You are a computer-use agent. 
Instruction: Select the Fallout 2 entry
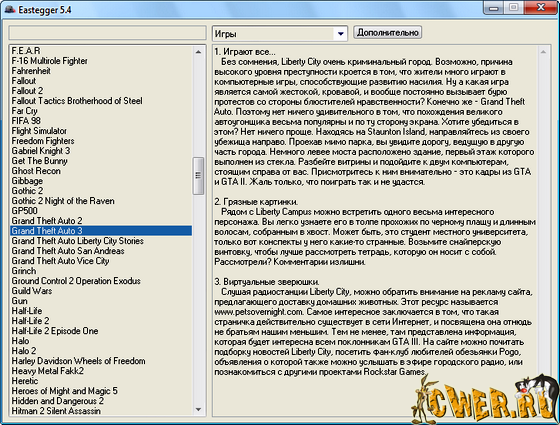click(x=101, y=91)
